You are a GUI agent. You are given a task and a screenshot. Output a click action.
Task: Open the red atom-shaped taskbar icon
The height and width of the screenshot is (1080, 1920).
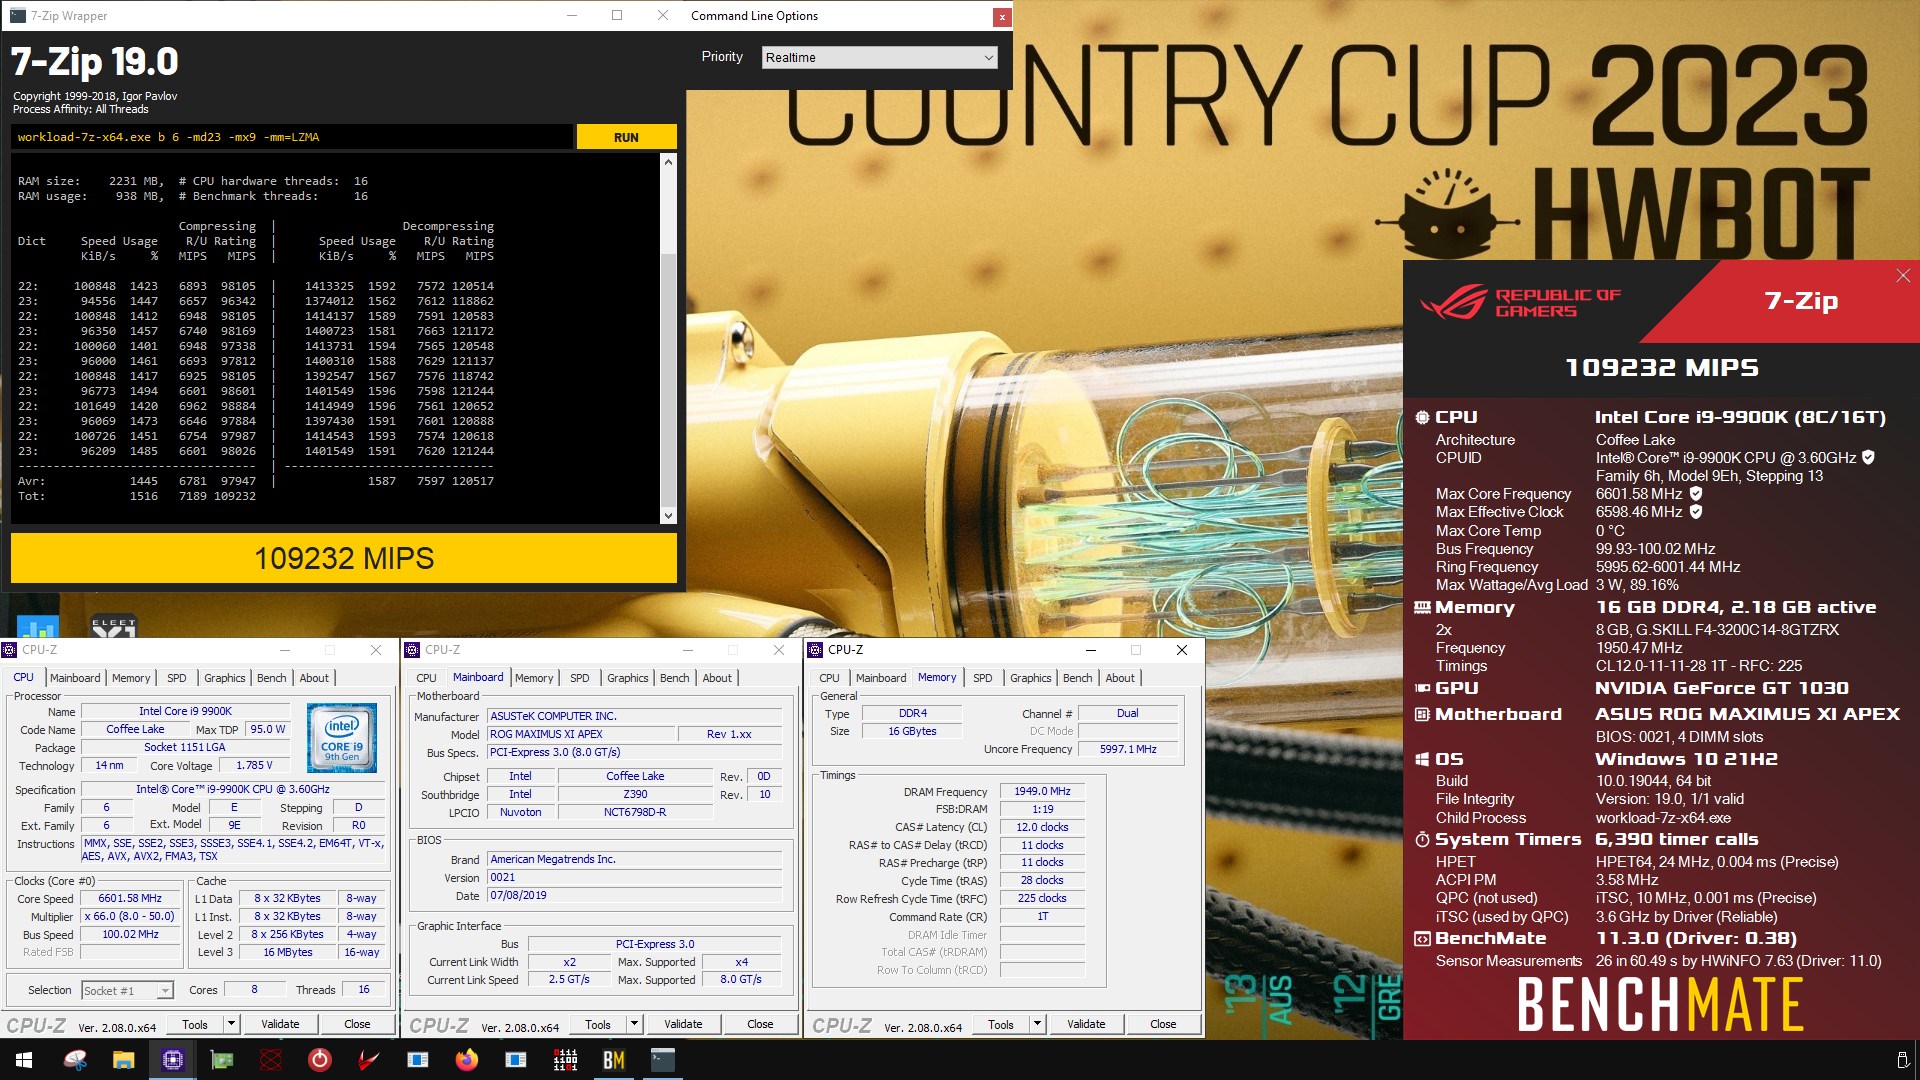pos(271,1060)
